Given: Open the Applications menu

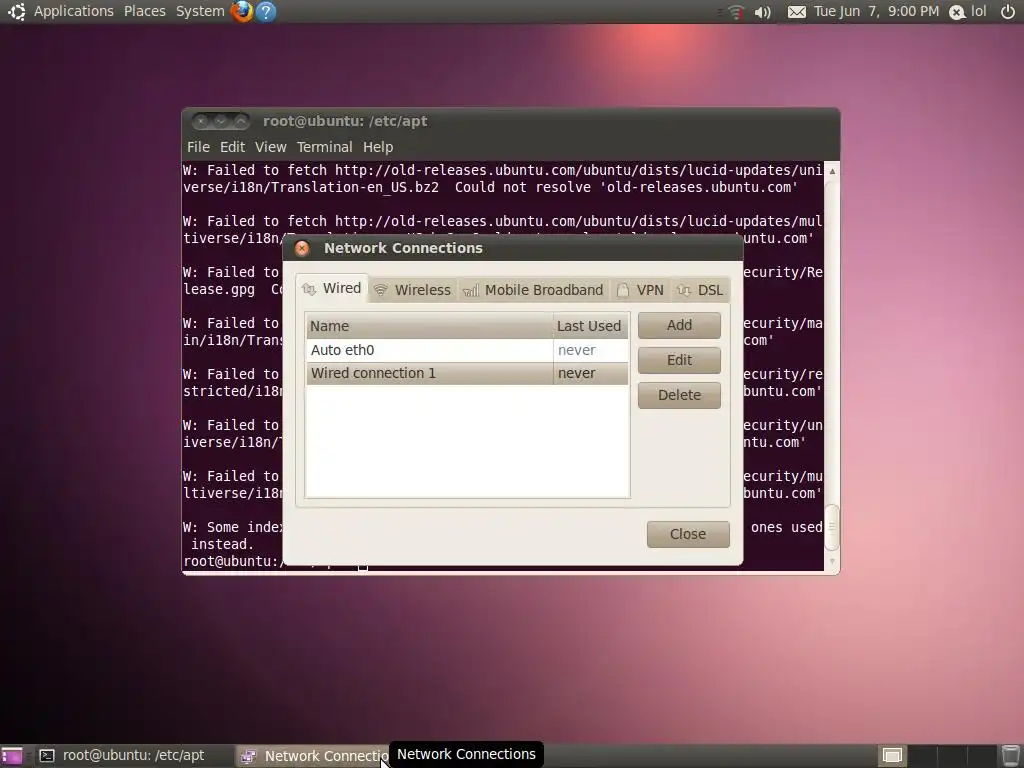Looking at the screenshot, I should click(x=73, y=11).
